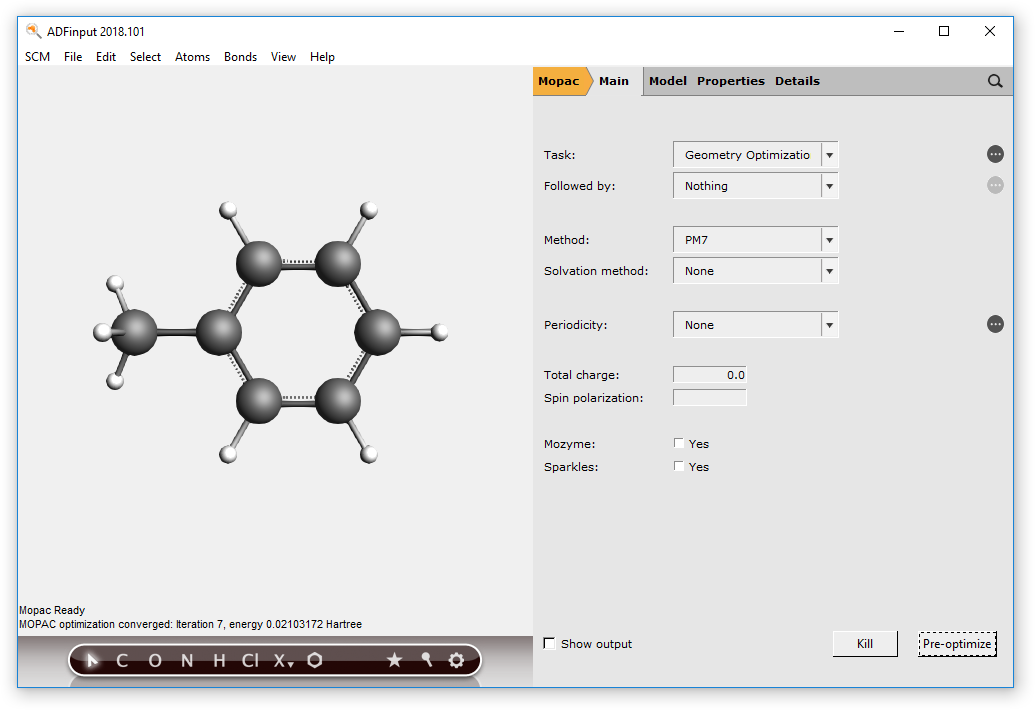Click the search magnifier in panel bar

994,81
